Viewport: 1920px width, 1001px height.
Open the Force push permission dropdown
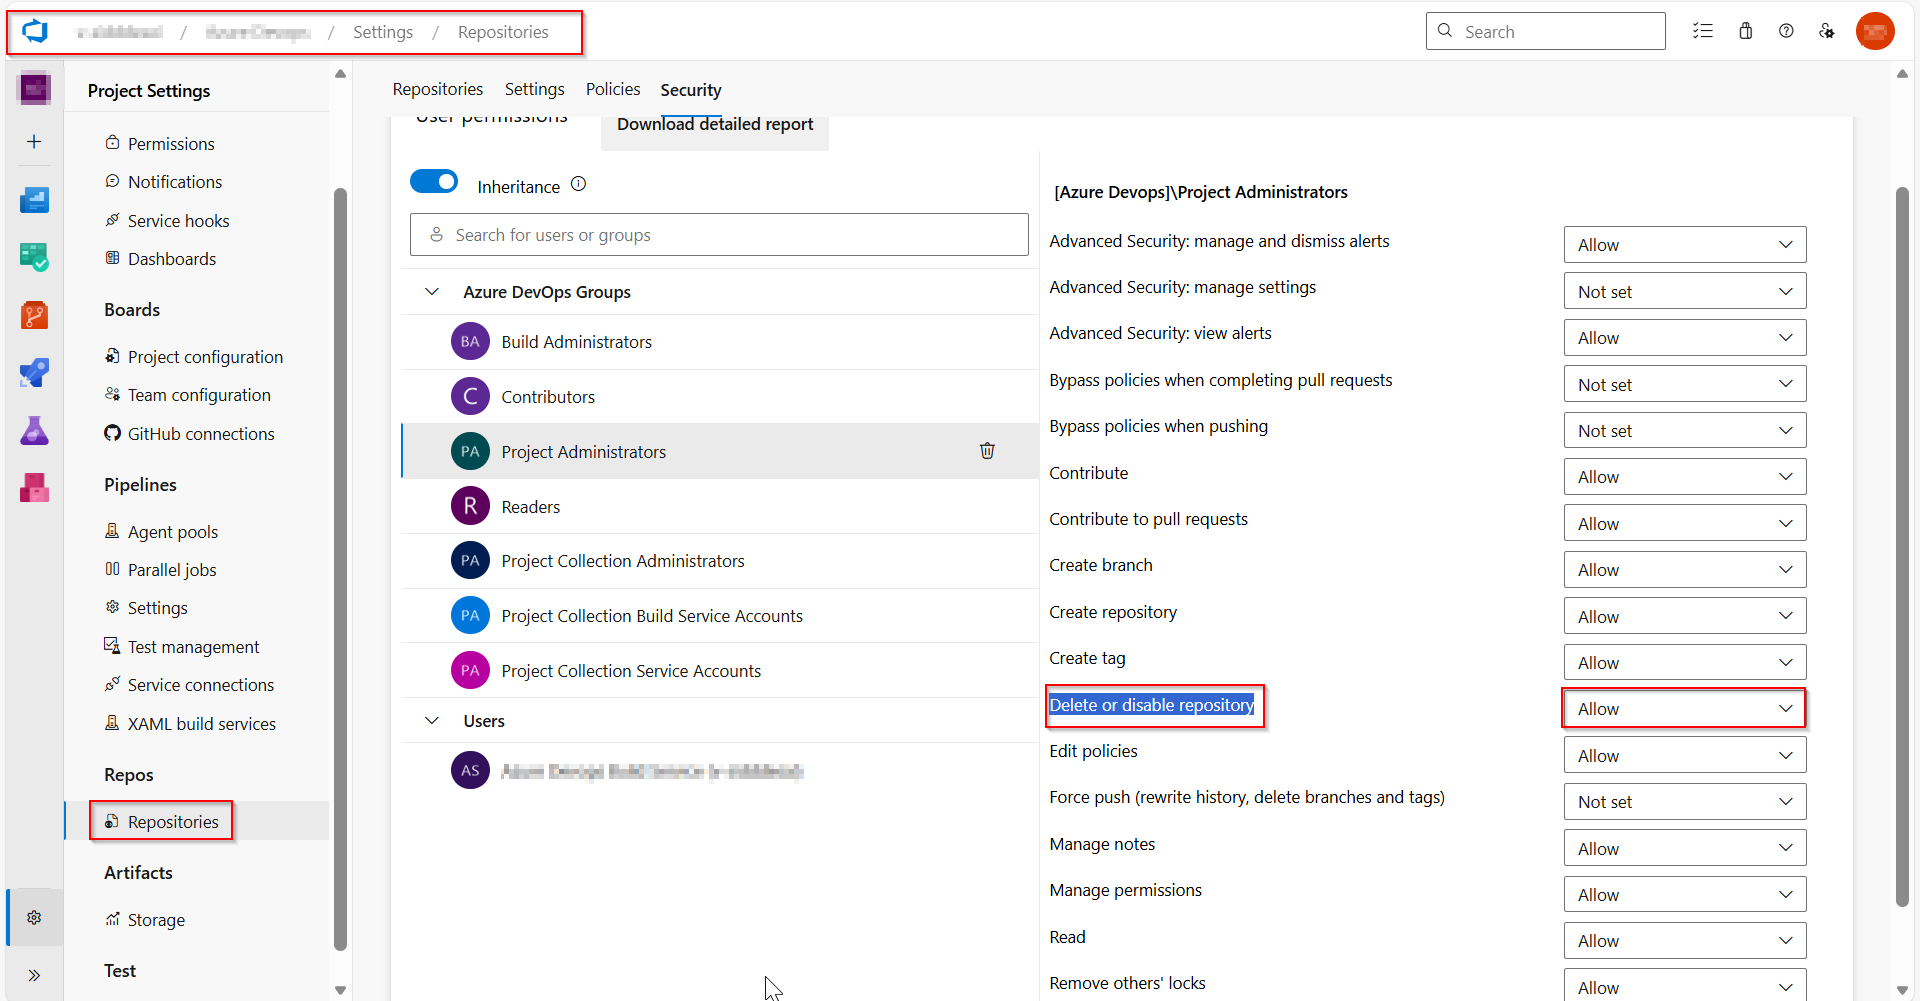[x=1685, y=802]
